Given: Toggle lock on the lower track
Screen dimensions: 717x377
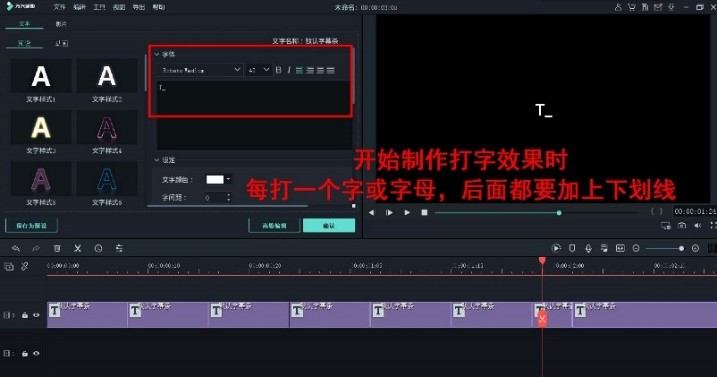Looking at the screenshot, I should pos(25,354).
